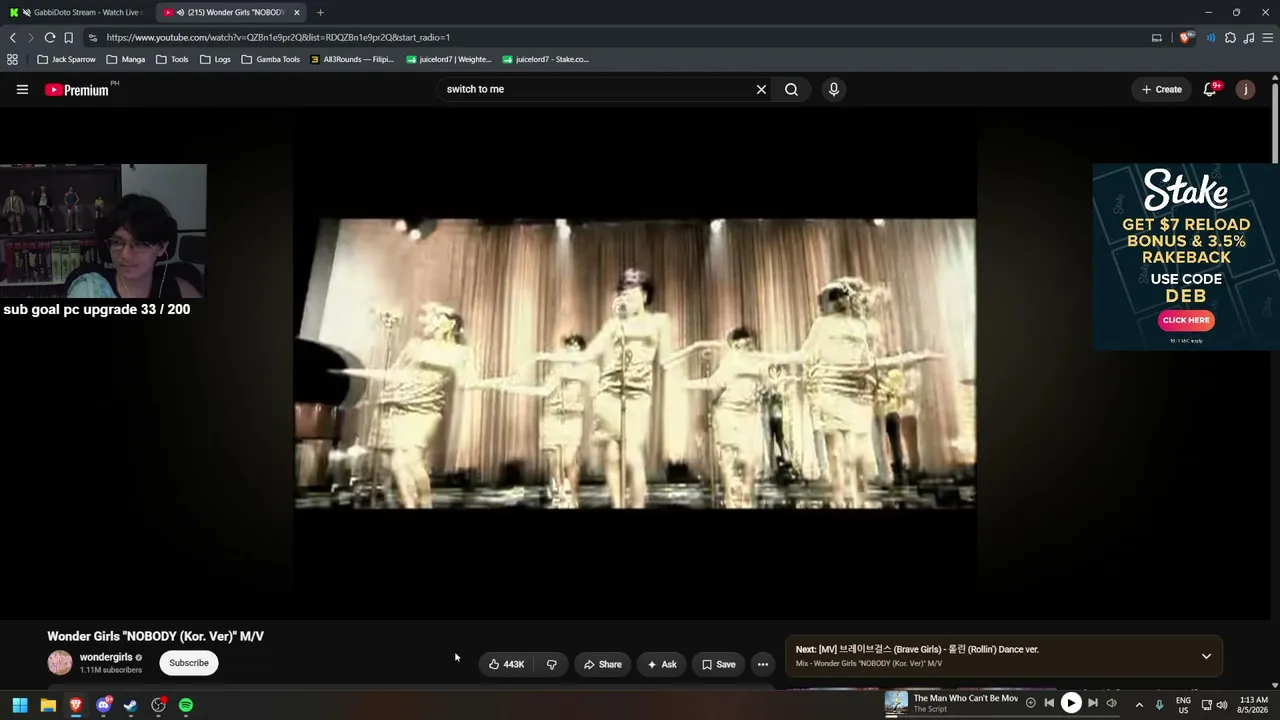Open juicelord7 Stake.com bookmark
This screenshot has height=720, width=1280.
[546, 59]
